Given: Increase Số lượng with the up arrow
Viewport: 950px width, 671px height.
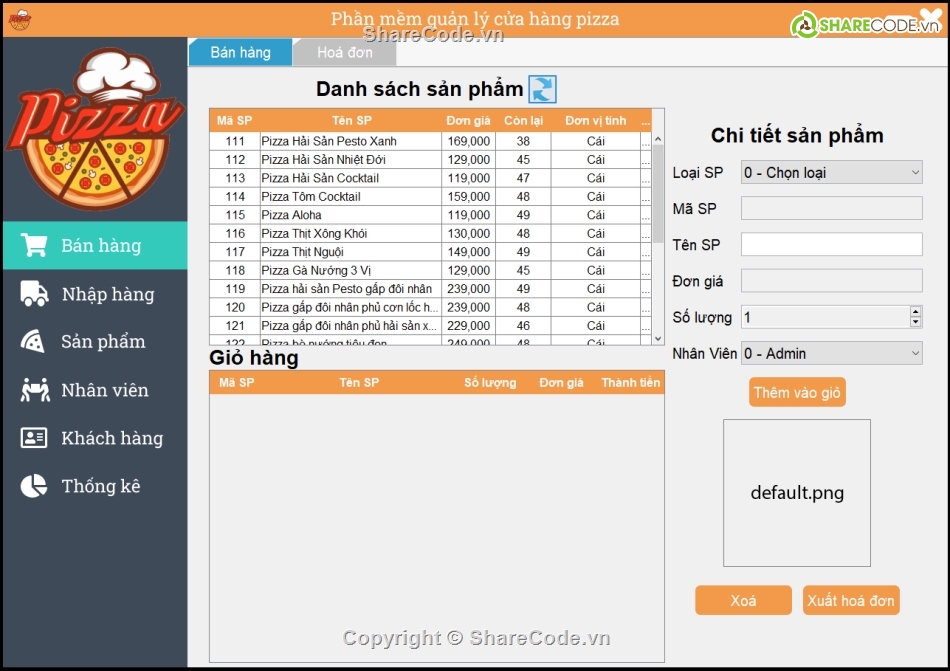Looking at the screenshot, I should click(x=915, y=312).
